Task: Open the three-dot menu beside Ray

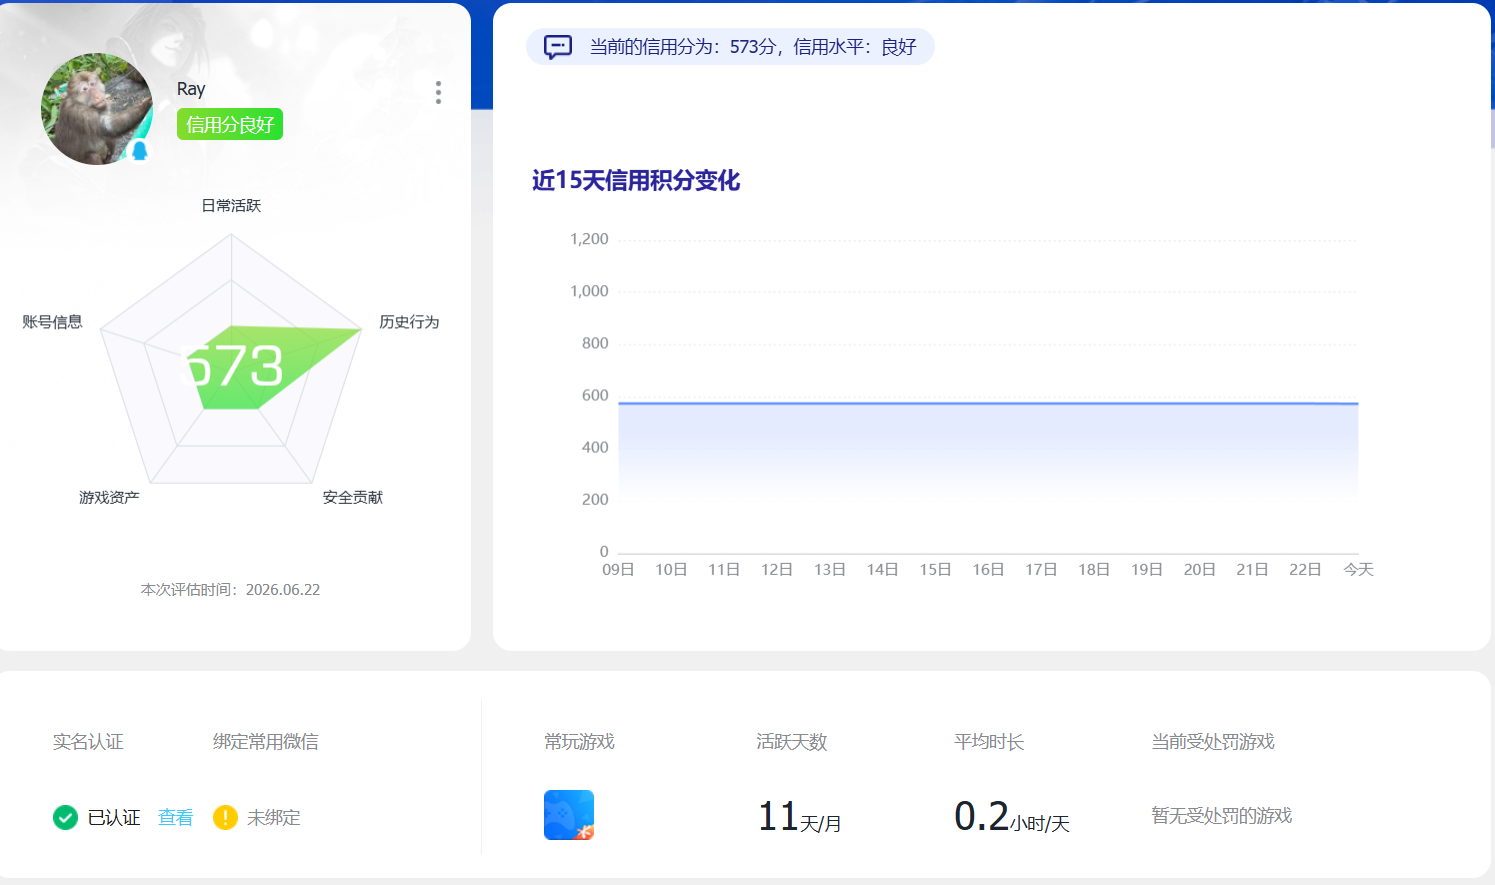Action: coord(438,93)
